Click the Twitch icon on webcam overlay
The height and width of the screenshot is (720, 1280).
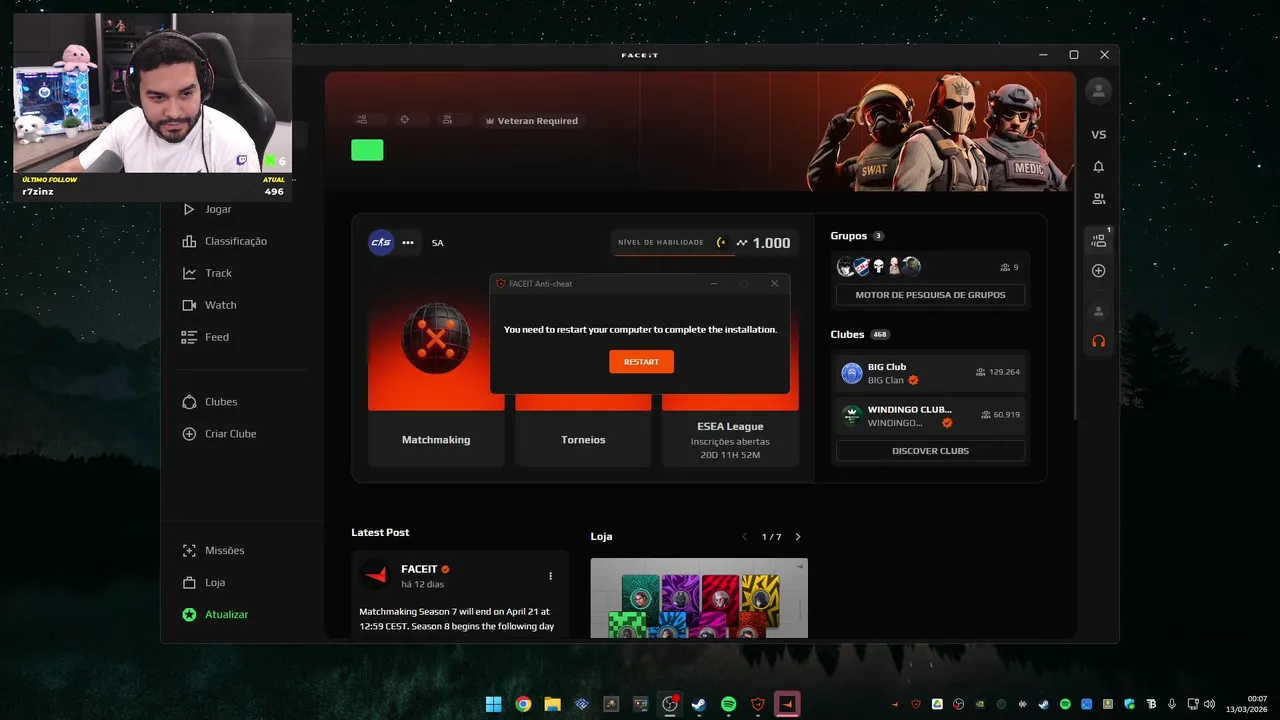point(243,160)
